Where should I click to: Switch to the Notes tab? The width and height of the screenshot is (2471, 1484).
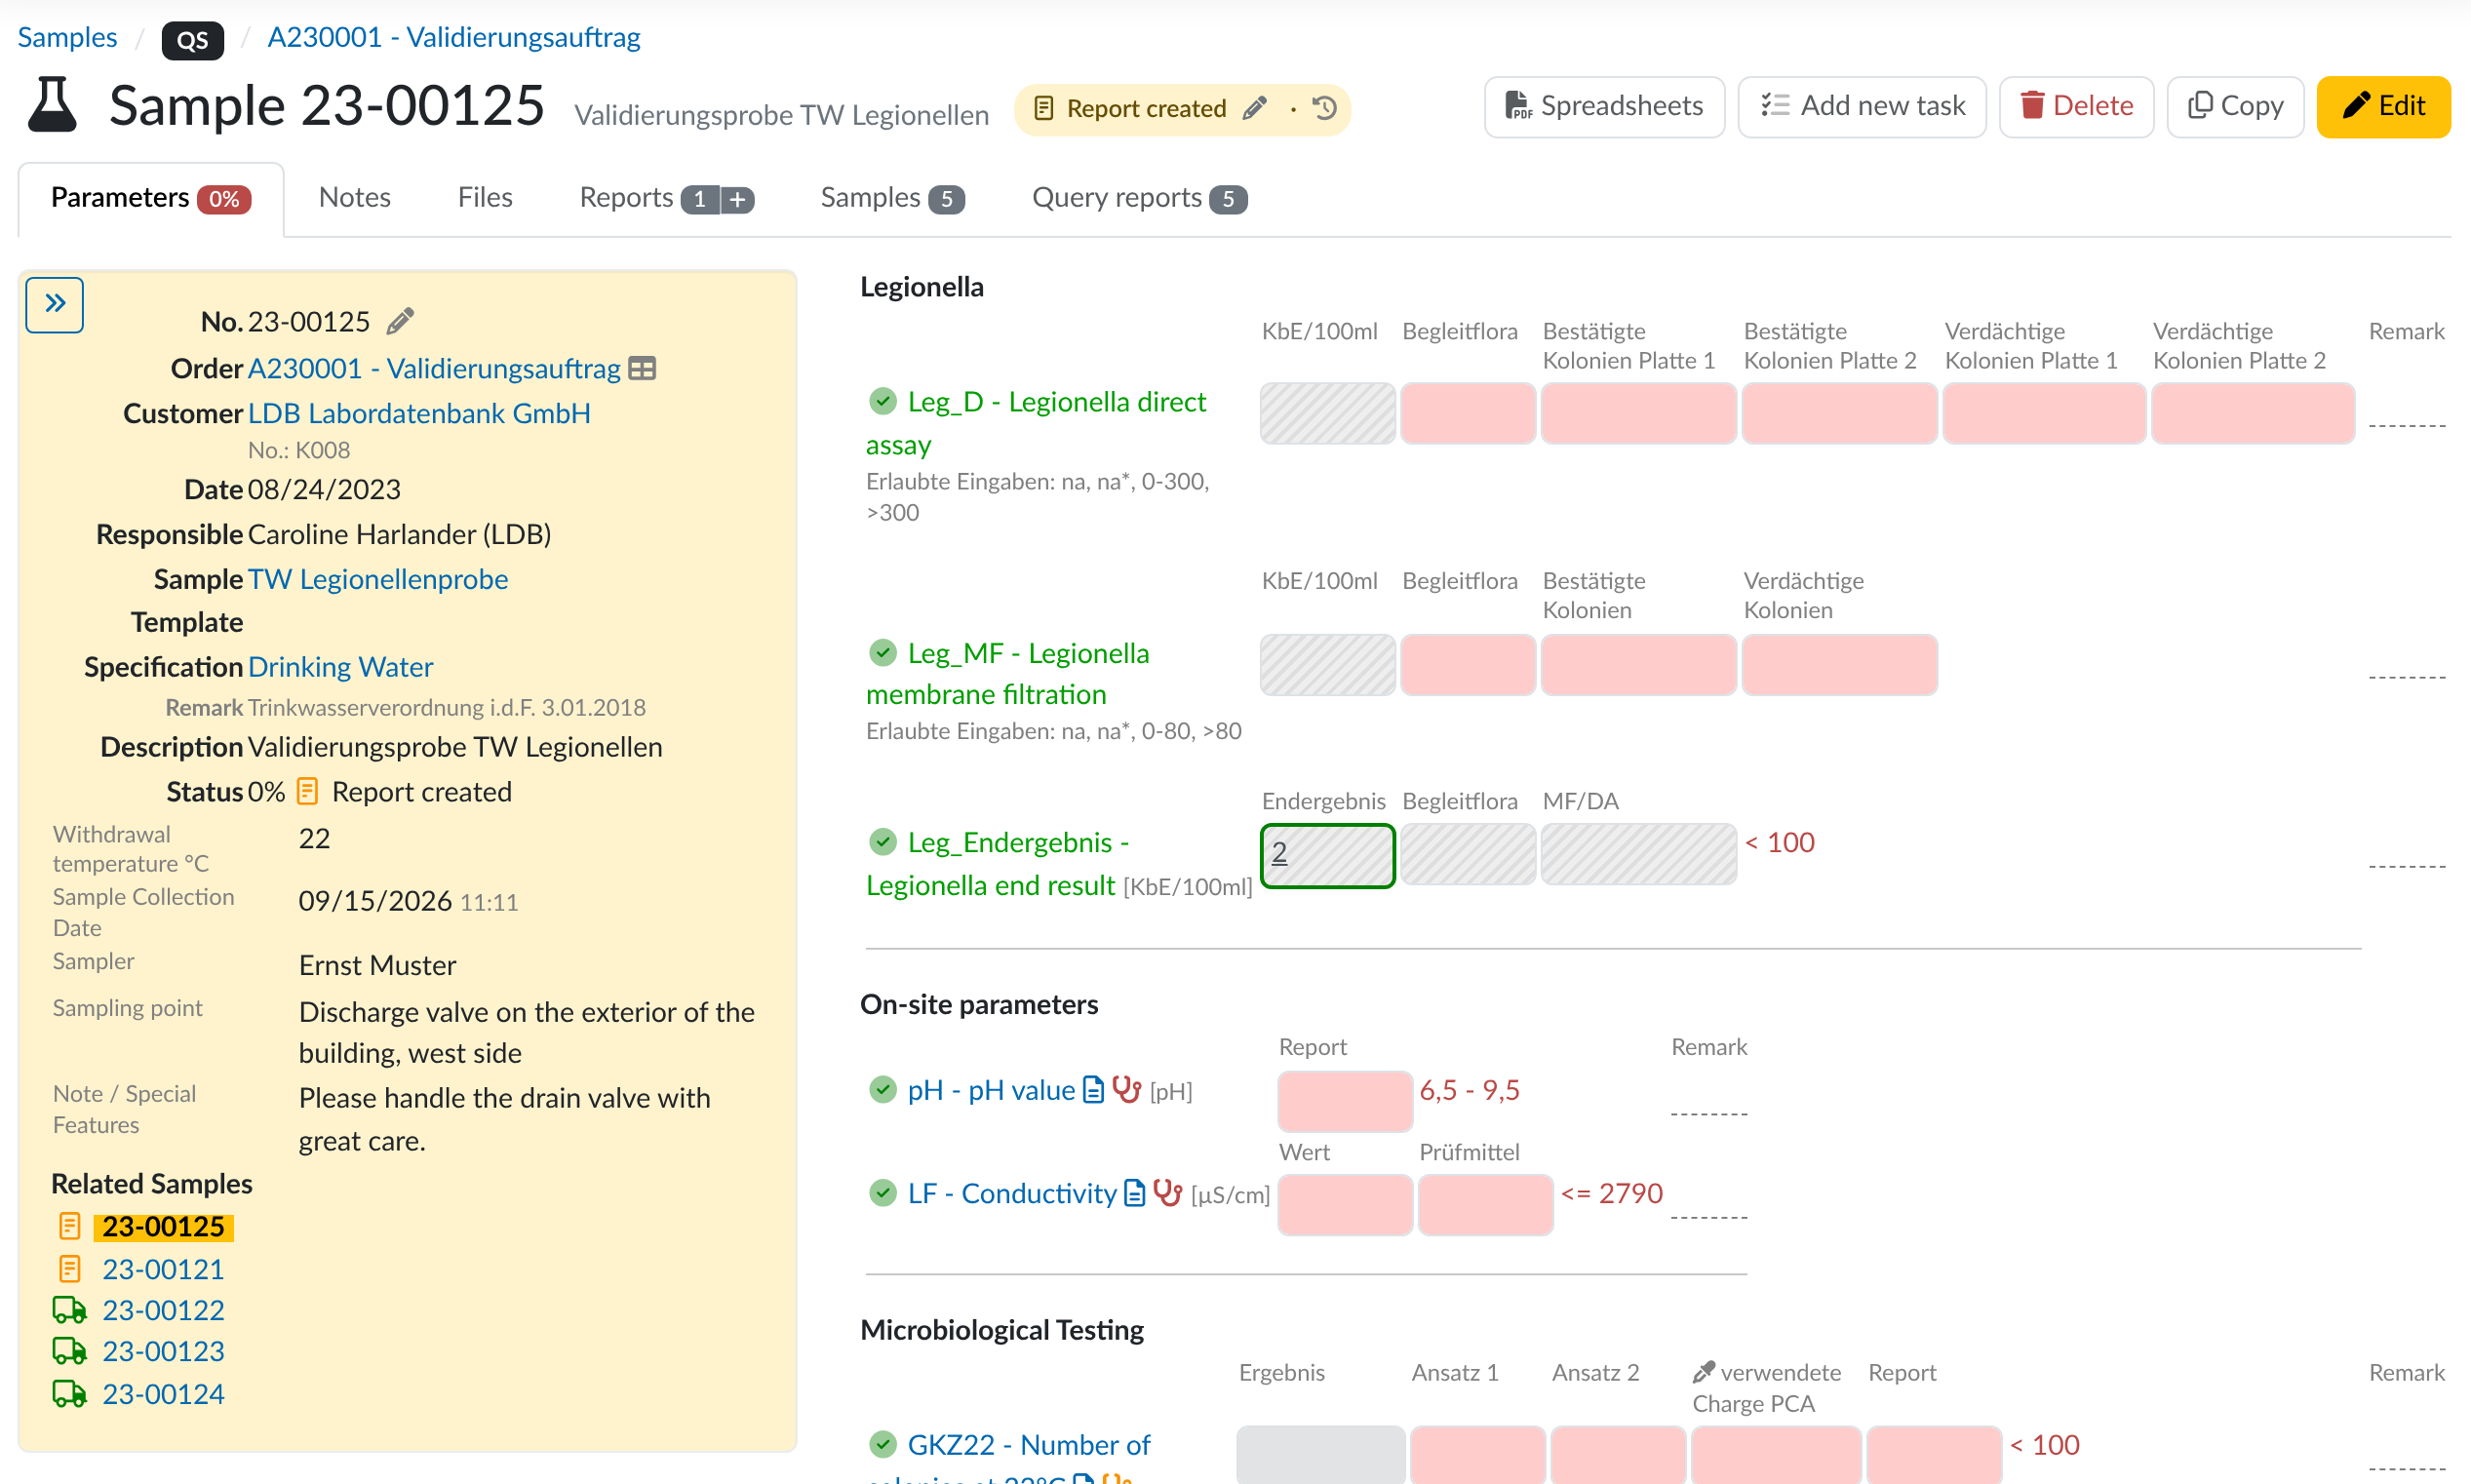point(354,197)
